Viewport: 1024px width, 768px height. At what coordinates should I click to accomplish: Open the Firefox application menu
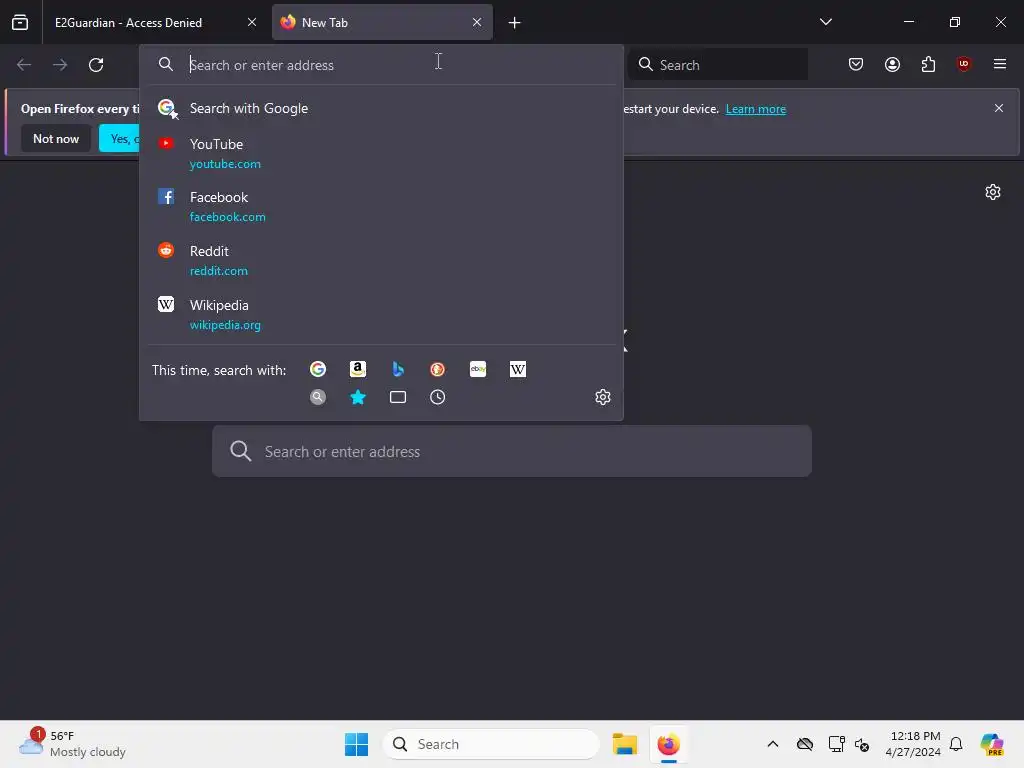[x=999, y=64]
